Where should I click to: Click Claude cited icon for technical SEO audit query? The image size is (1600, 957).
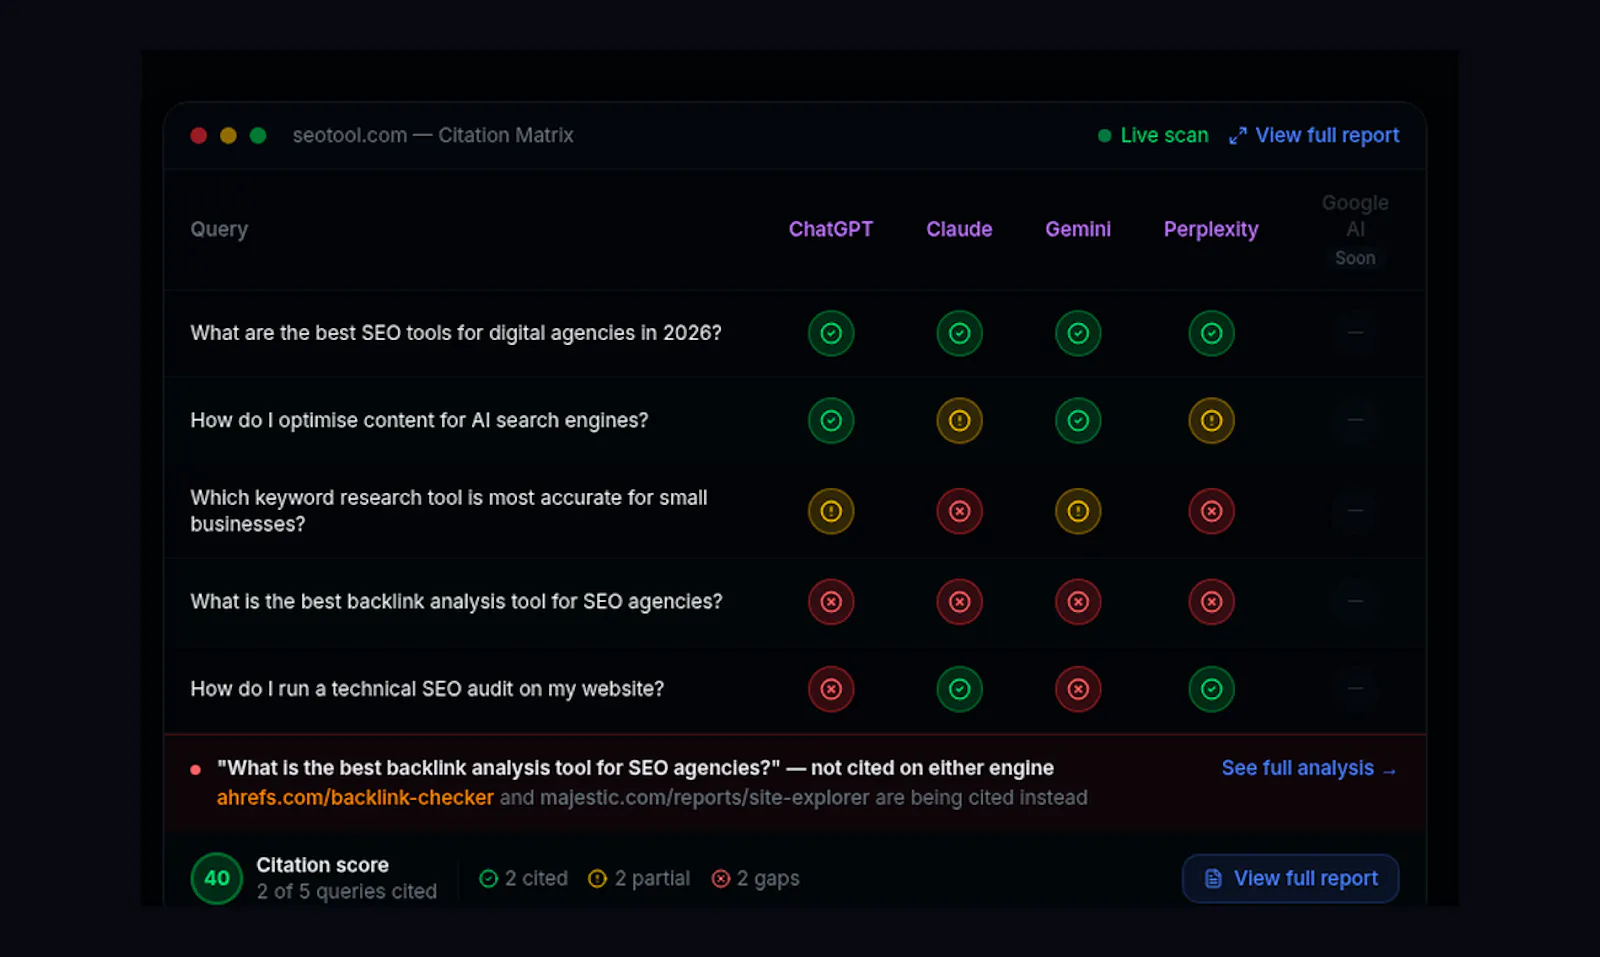tap(959, 689)
